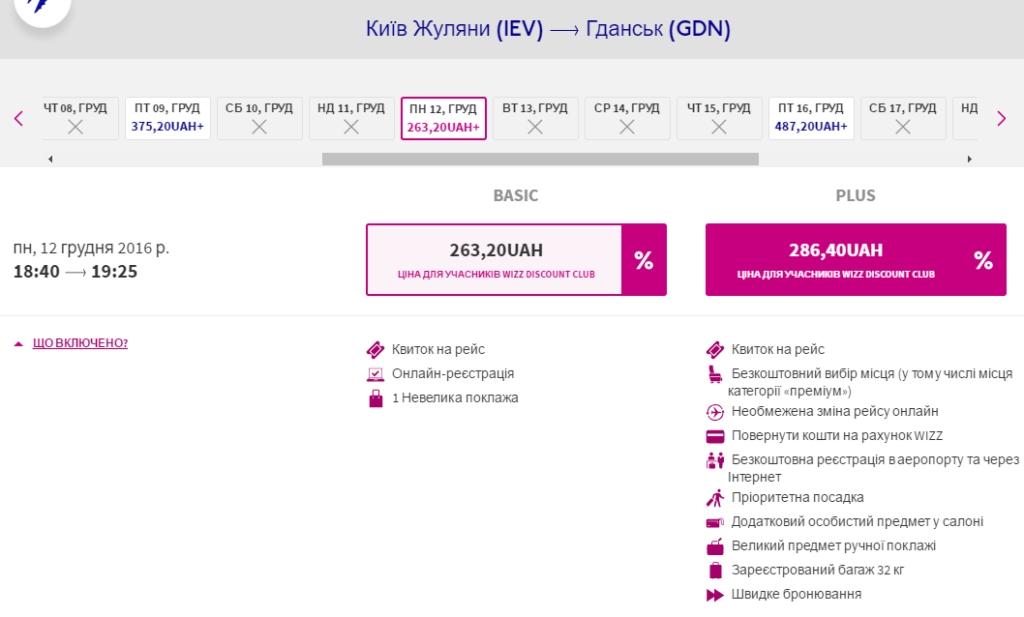Image resolution: width=1024 pixels, height=617 pixels.
Task: Click the horizontal scrollbar left arrow
Action: tap(50, 159)
